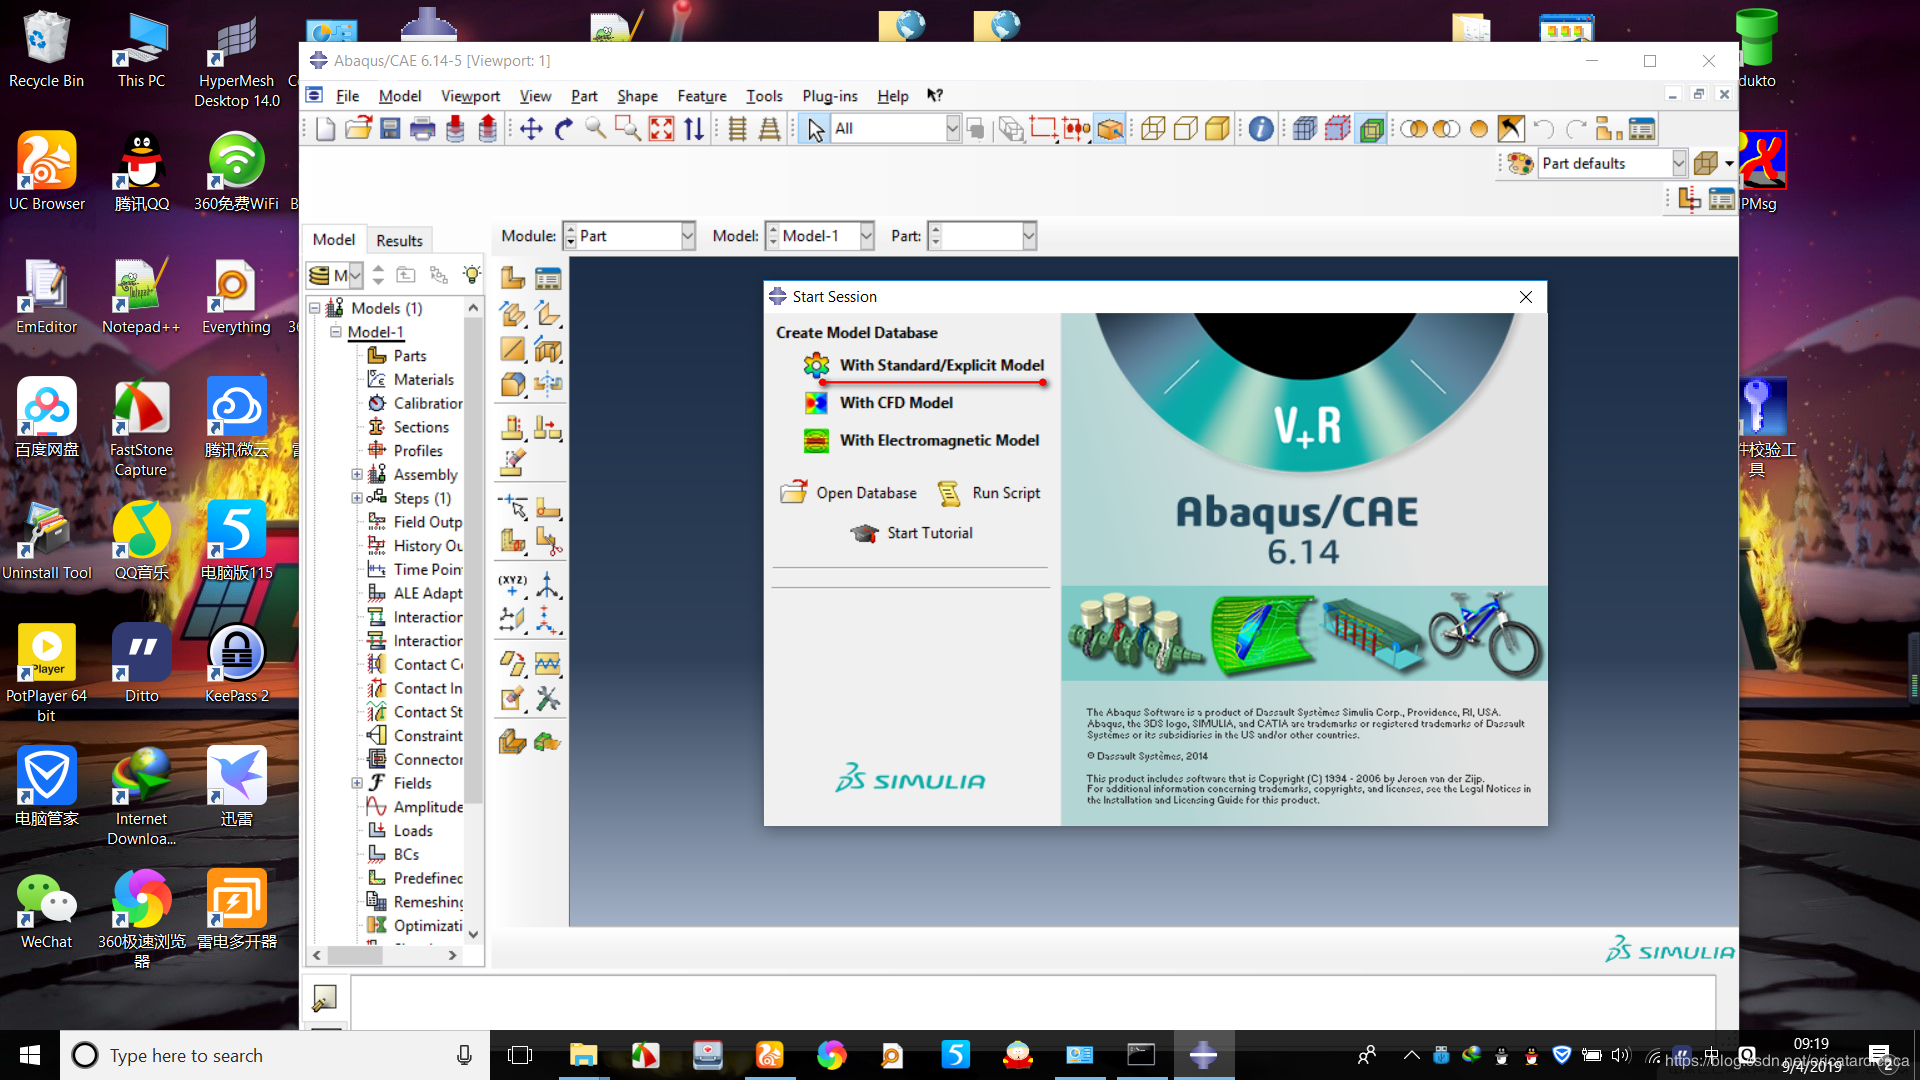Choose With Standard/Explicit Model
The width and height of the screenshot is (1920, 1080).
940,365
